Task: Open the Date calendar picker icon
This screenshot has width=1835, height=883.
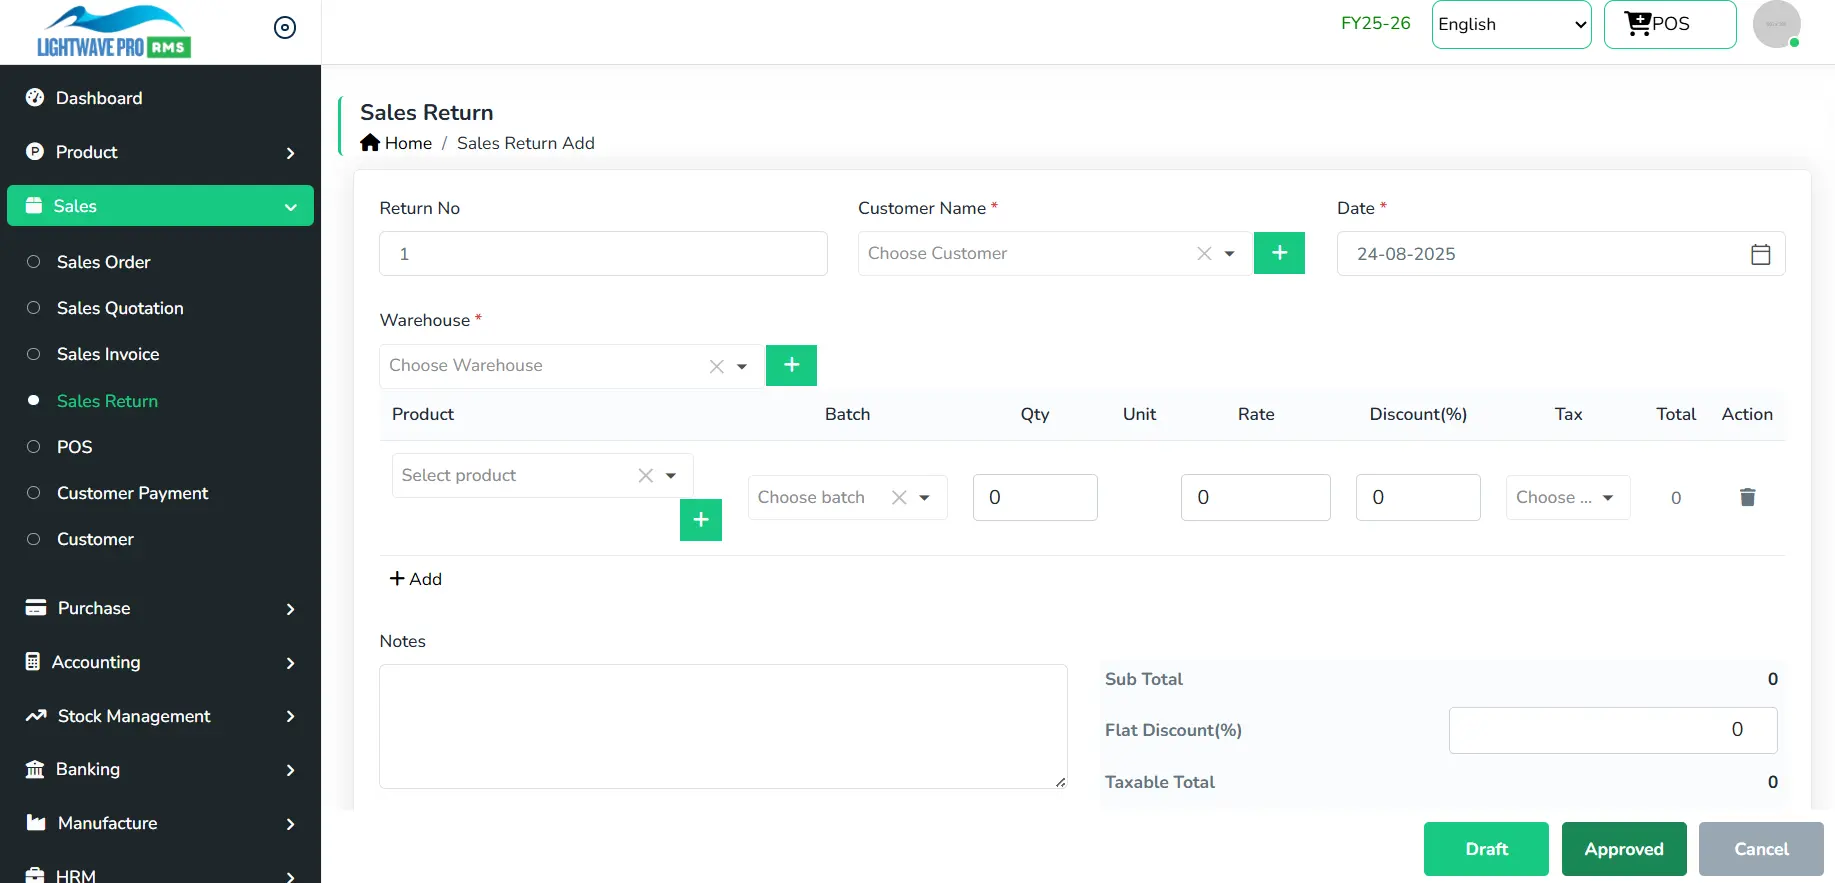Action: tap(1760, 254)
